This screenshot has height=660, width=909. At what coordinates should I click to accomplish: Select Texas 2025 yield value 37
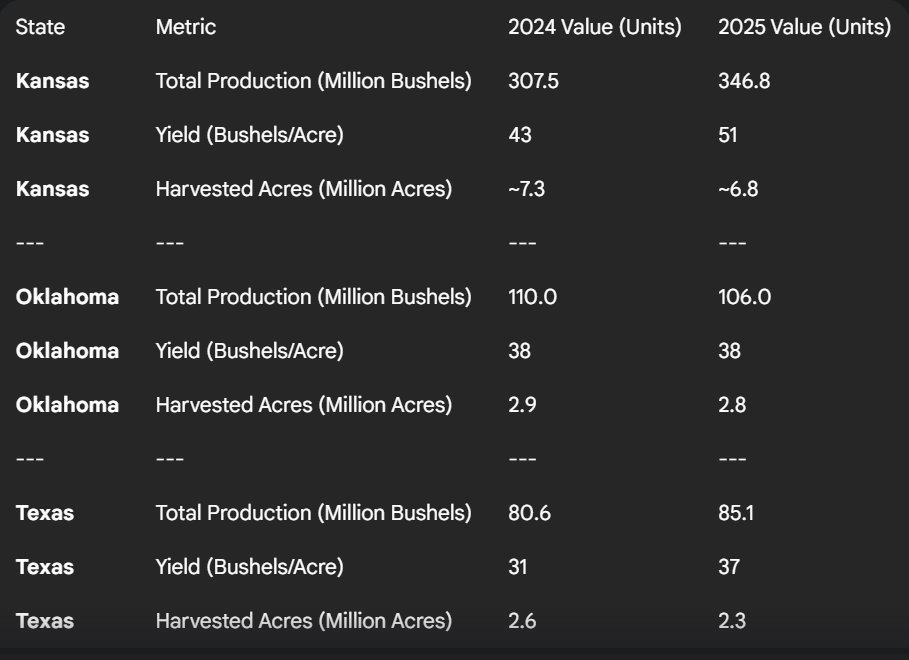tap(729, 568)
